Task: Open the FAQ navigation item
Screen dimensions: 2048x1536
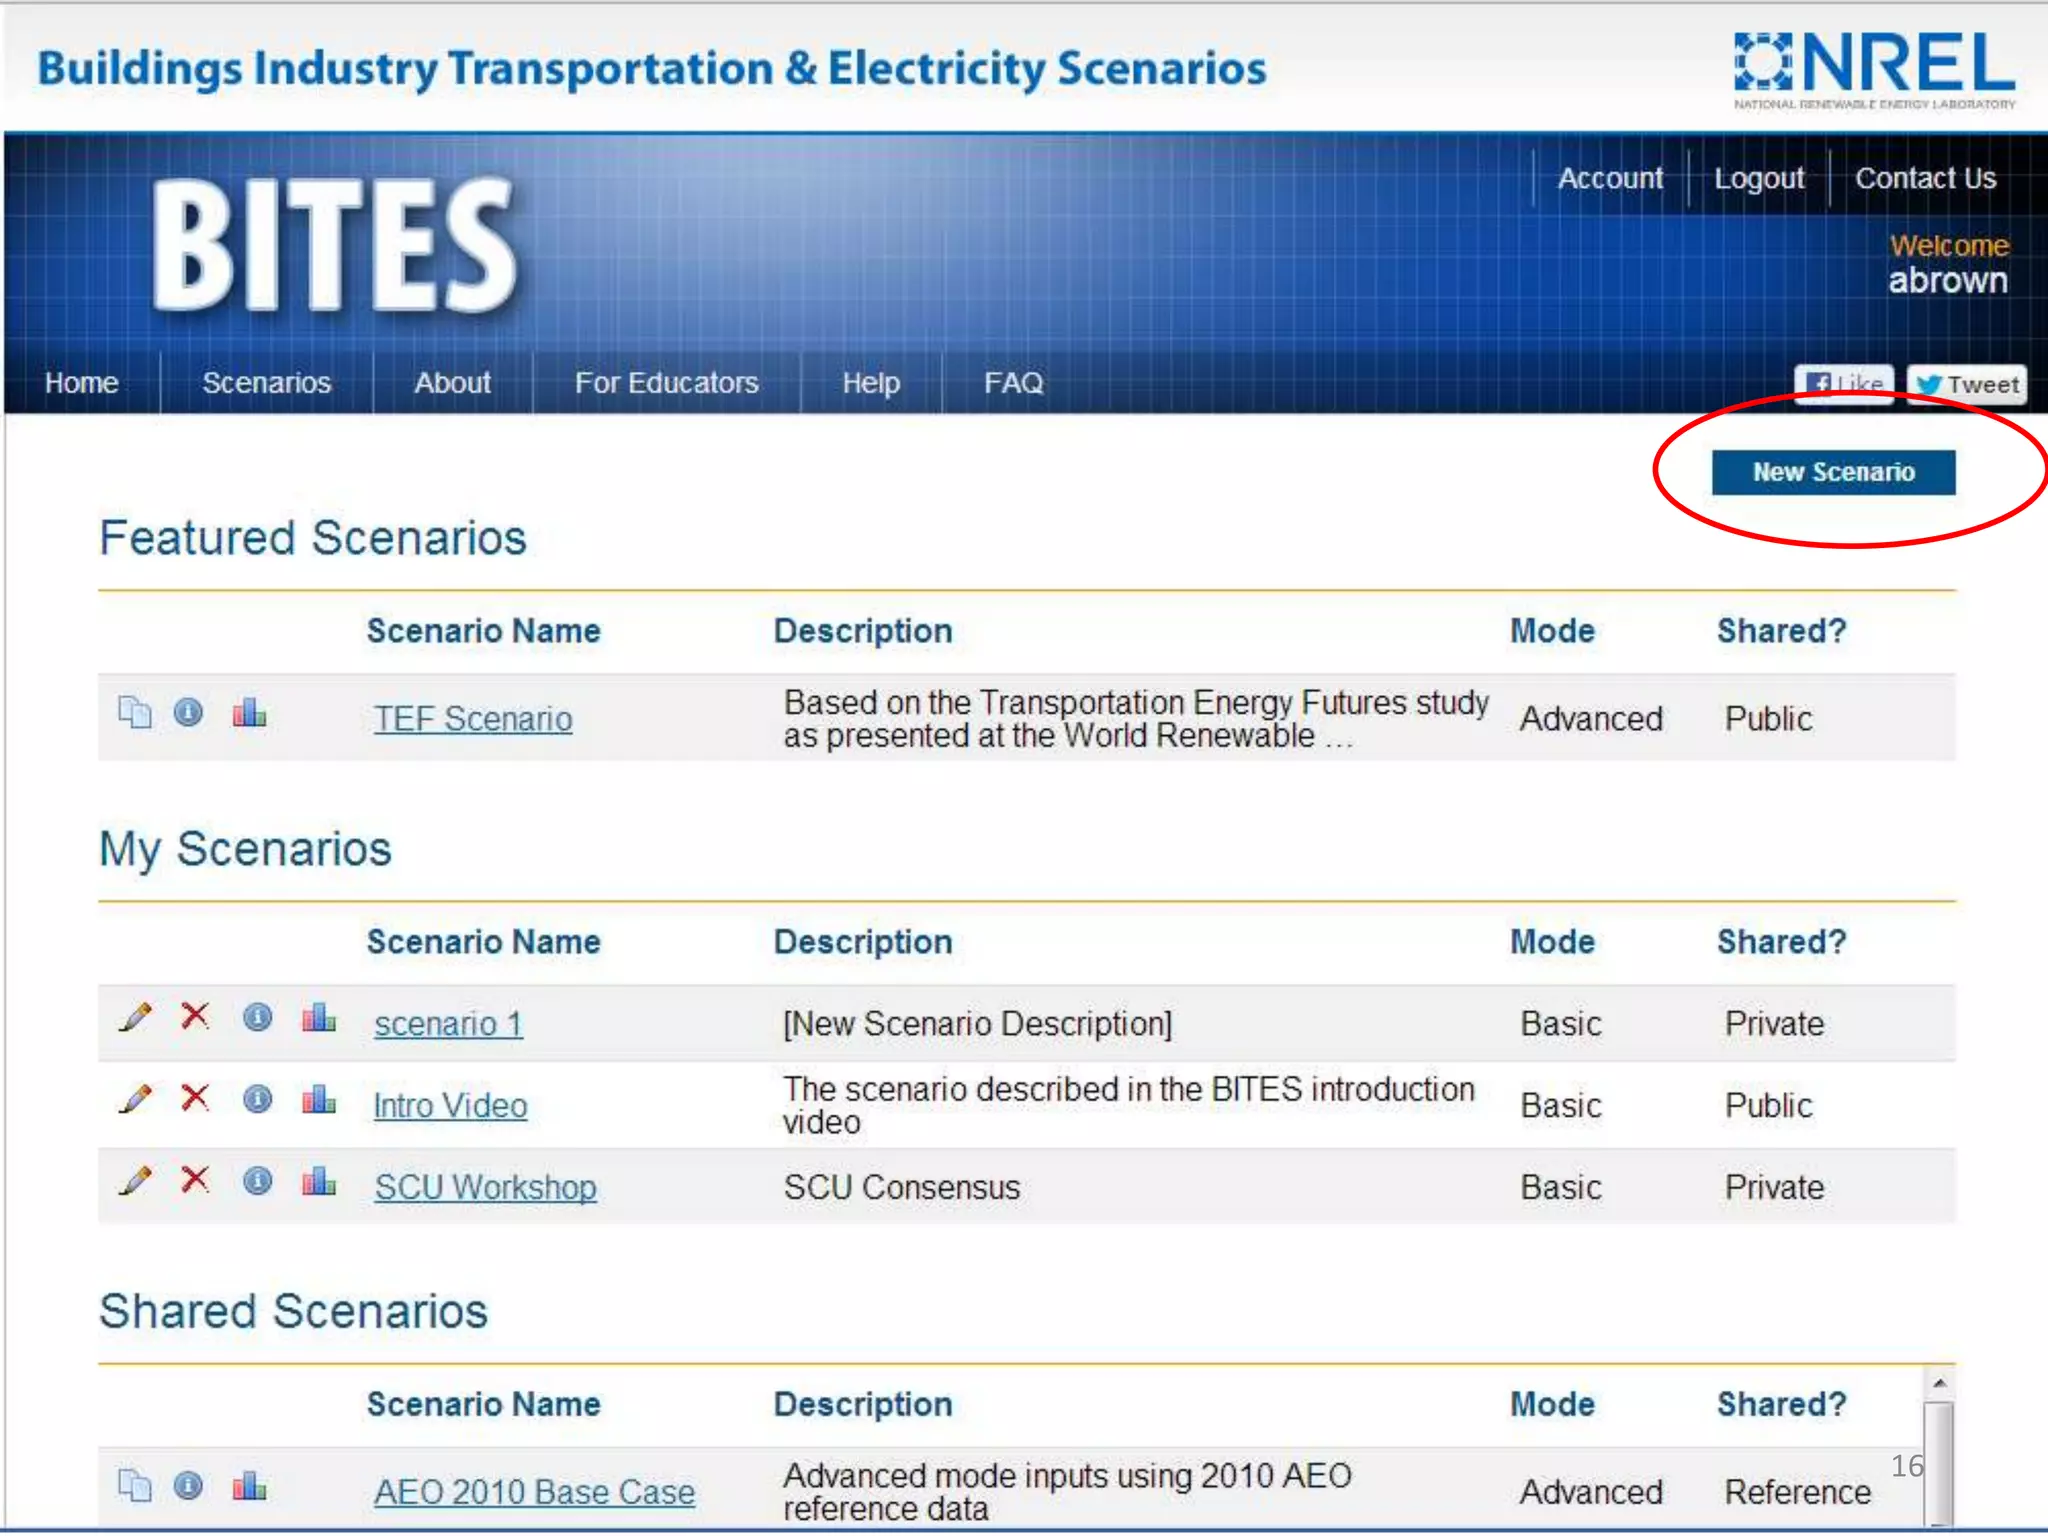Action: tap(1013, 383)
